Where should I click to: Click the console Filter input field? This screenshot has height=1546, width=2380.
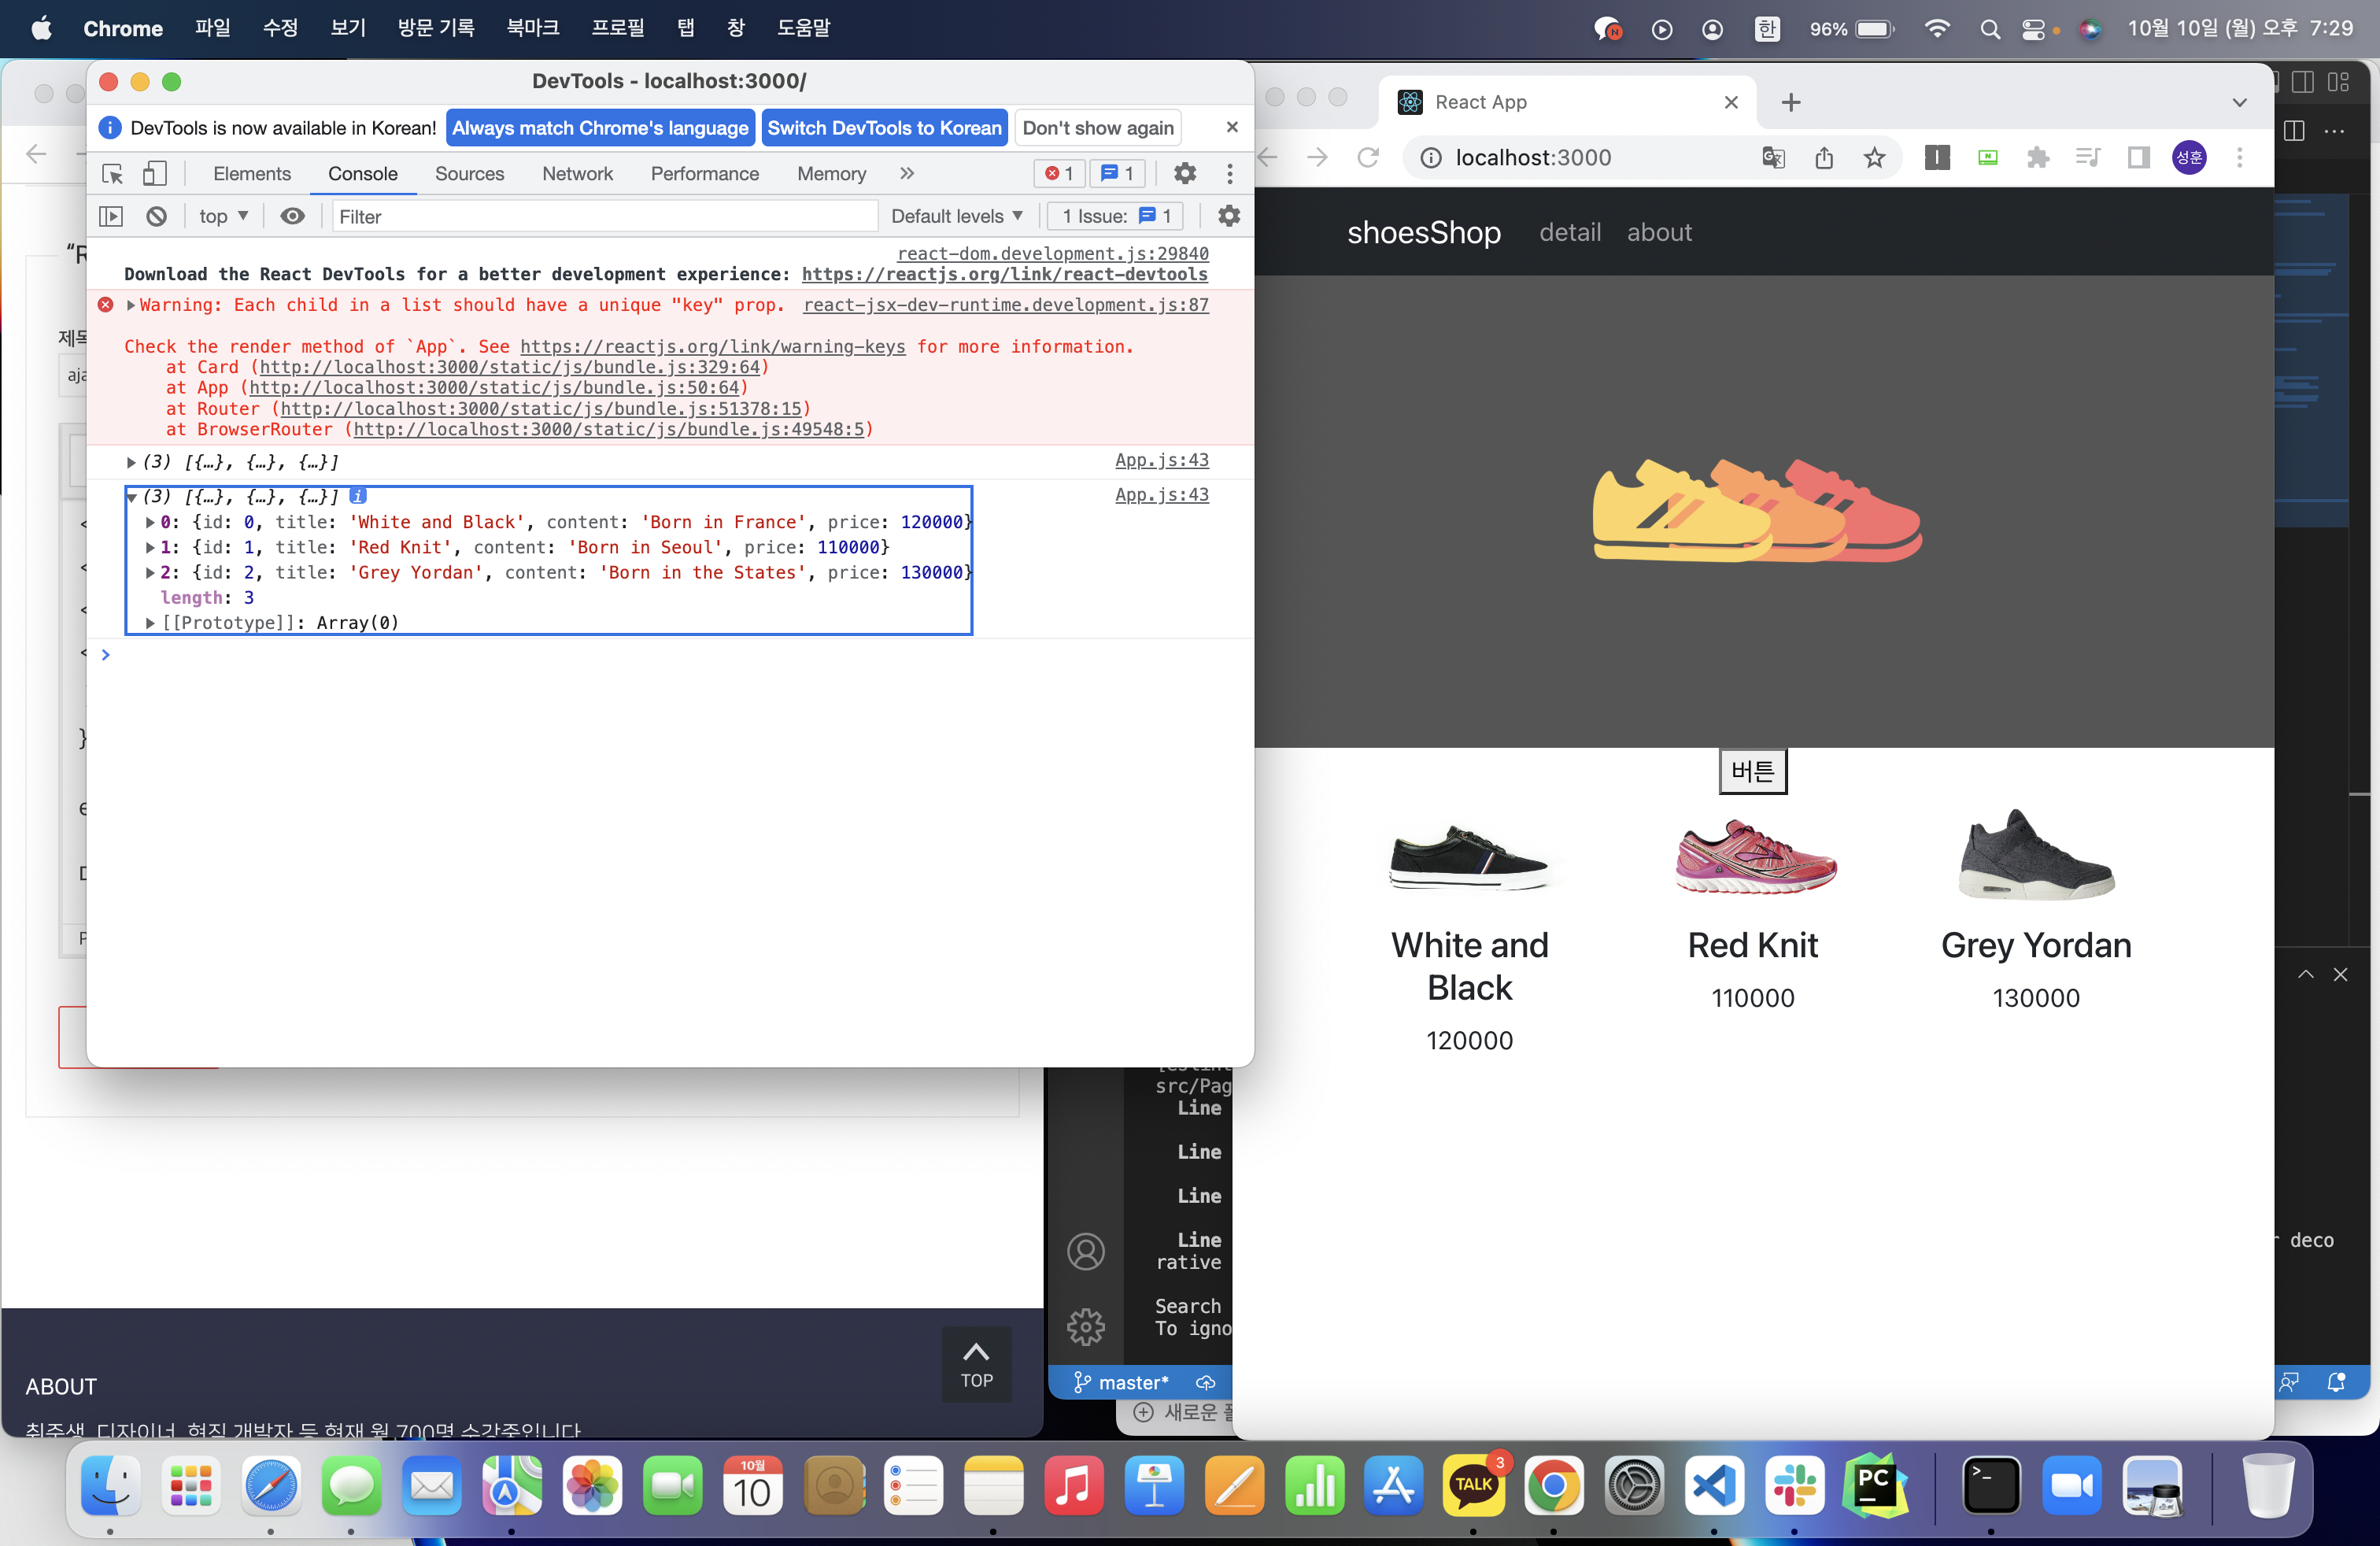coord(604,216)
